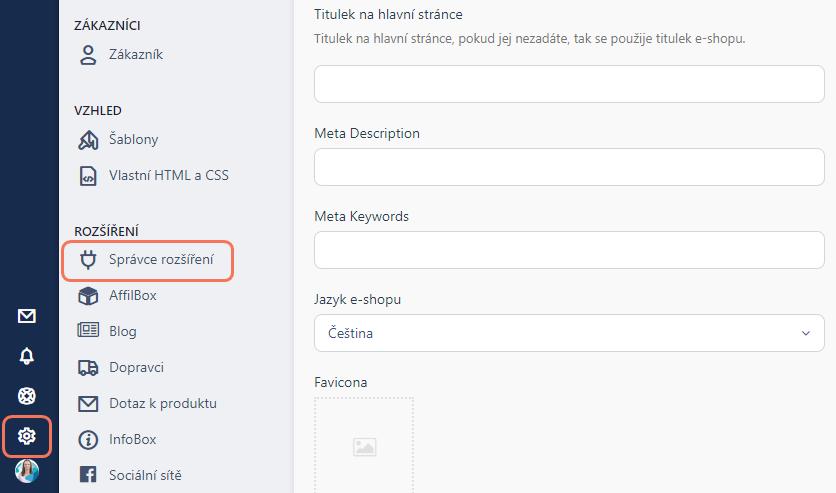Click the Vlastní HTML a CSS code icon
The image size is (836, 493).
tap(88, 176)
